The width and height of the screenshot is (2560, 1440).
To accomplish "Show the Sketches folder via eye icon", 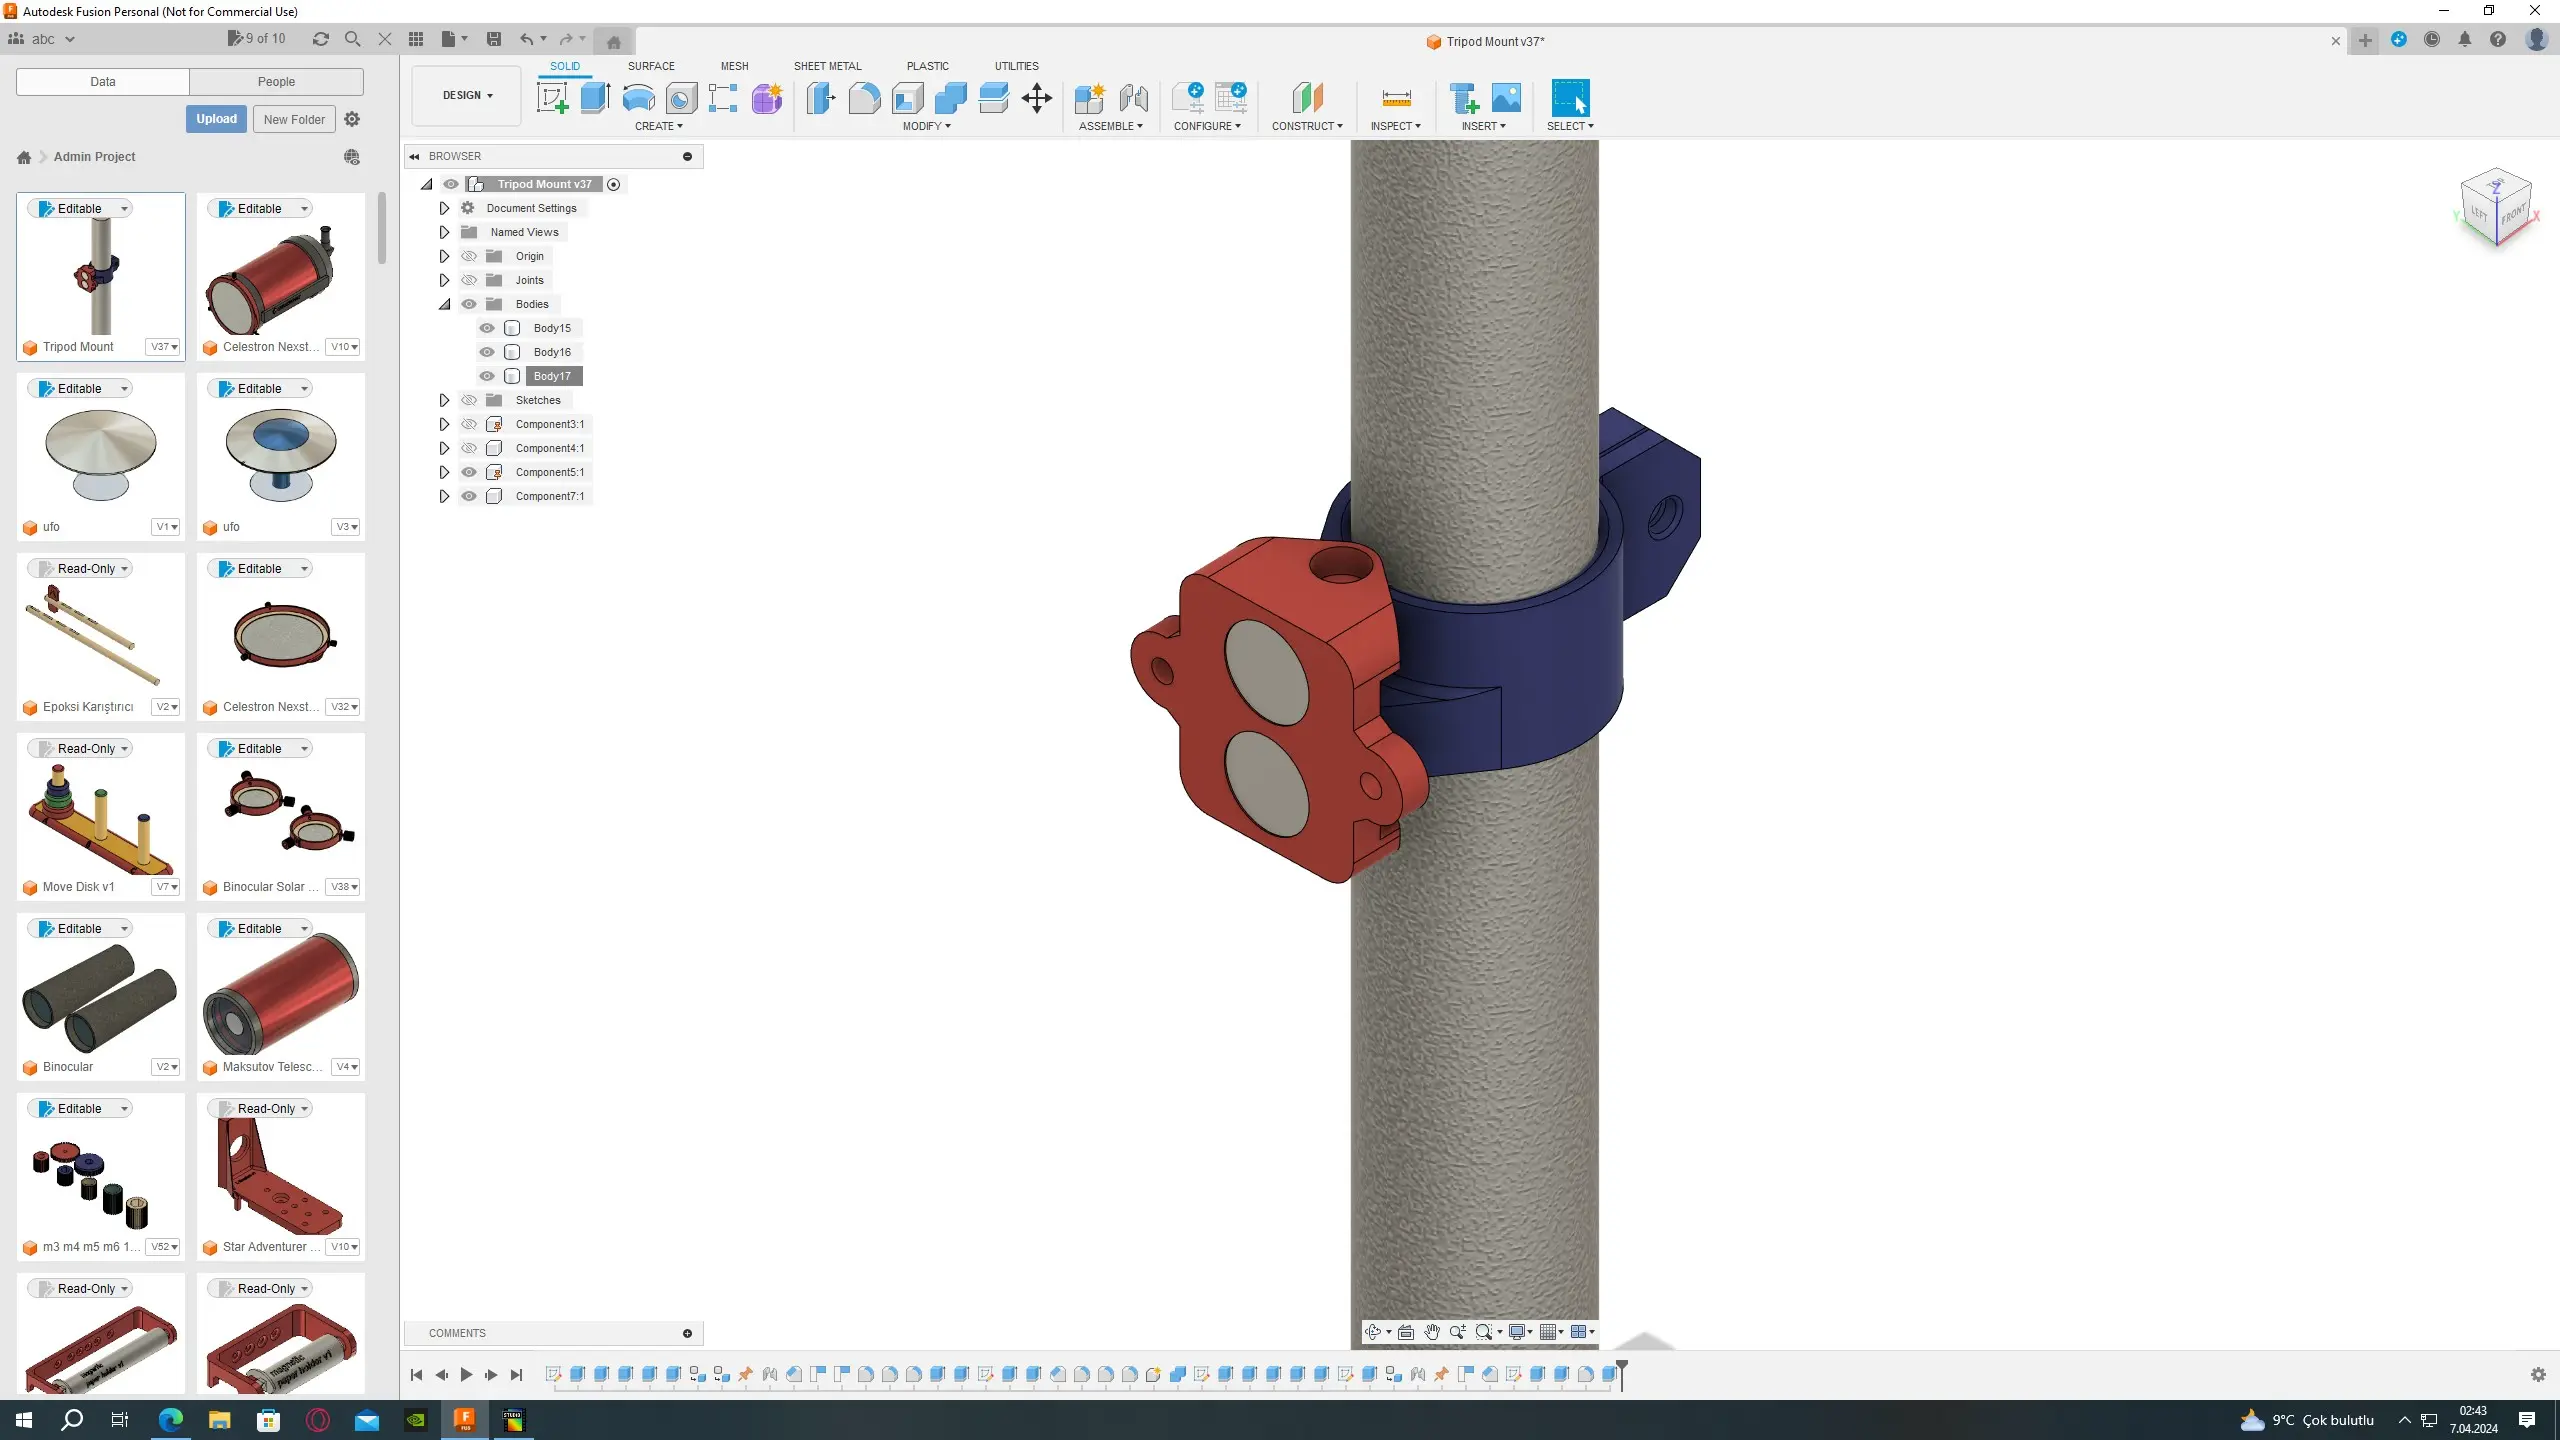I will pyautogui.click(x=469, y=400).
